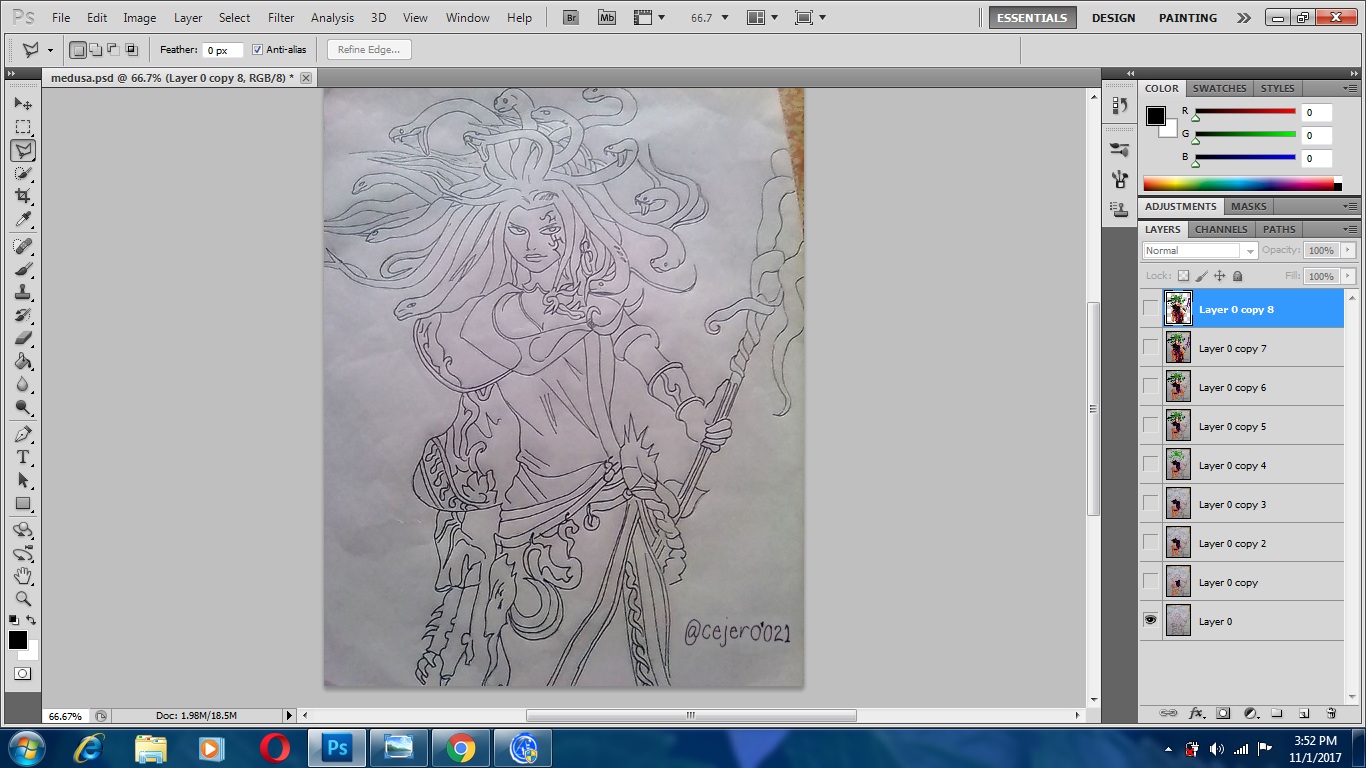The height and width of the screenshot is (768, 1366).
Task: Switch to the Channels tab
Action: (1221, 229)
